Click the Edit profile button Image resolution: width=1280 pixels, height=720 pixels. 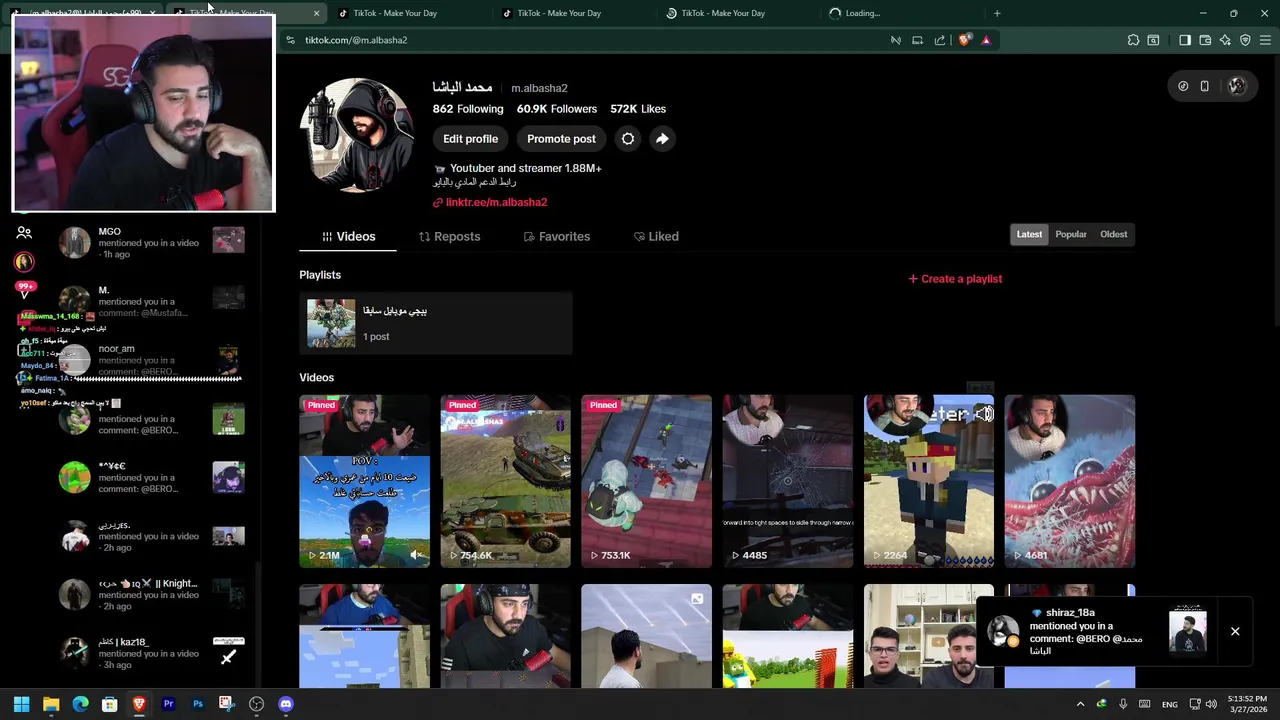(470, 139)
